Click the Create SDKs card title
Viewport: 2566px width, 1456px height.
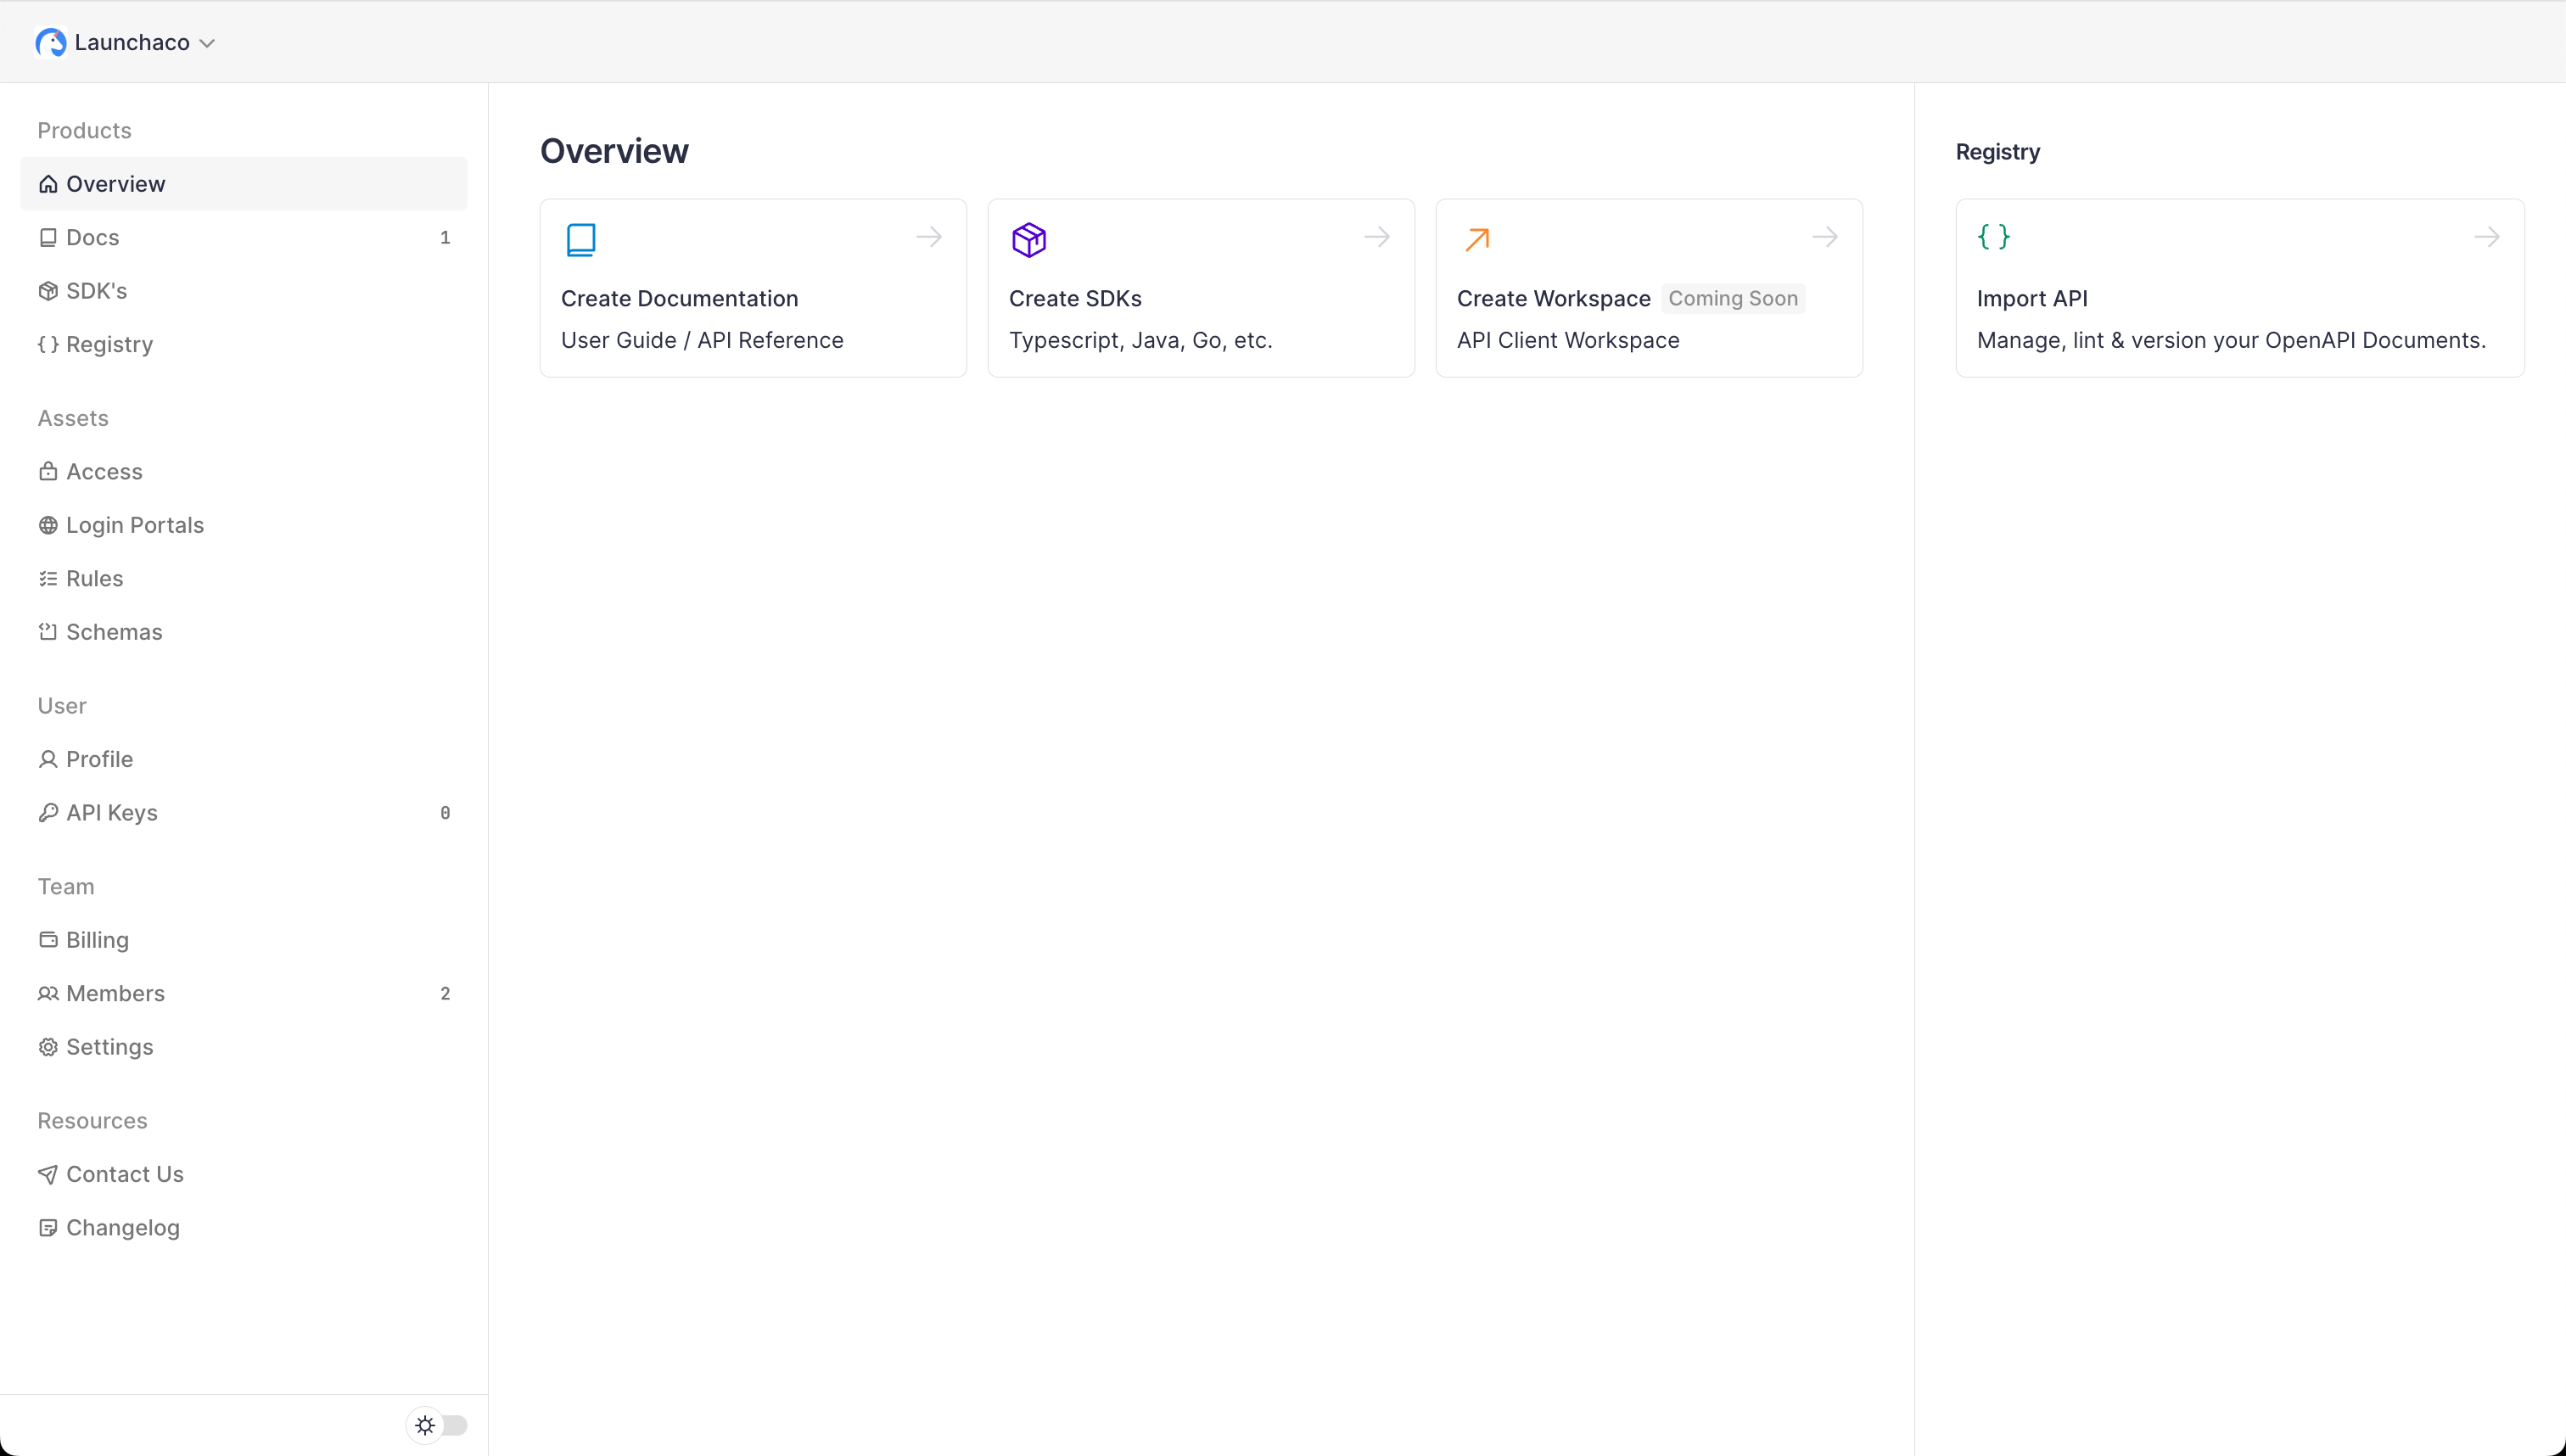pos(1075,299)
